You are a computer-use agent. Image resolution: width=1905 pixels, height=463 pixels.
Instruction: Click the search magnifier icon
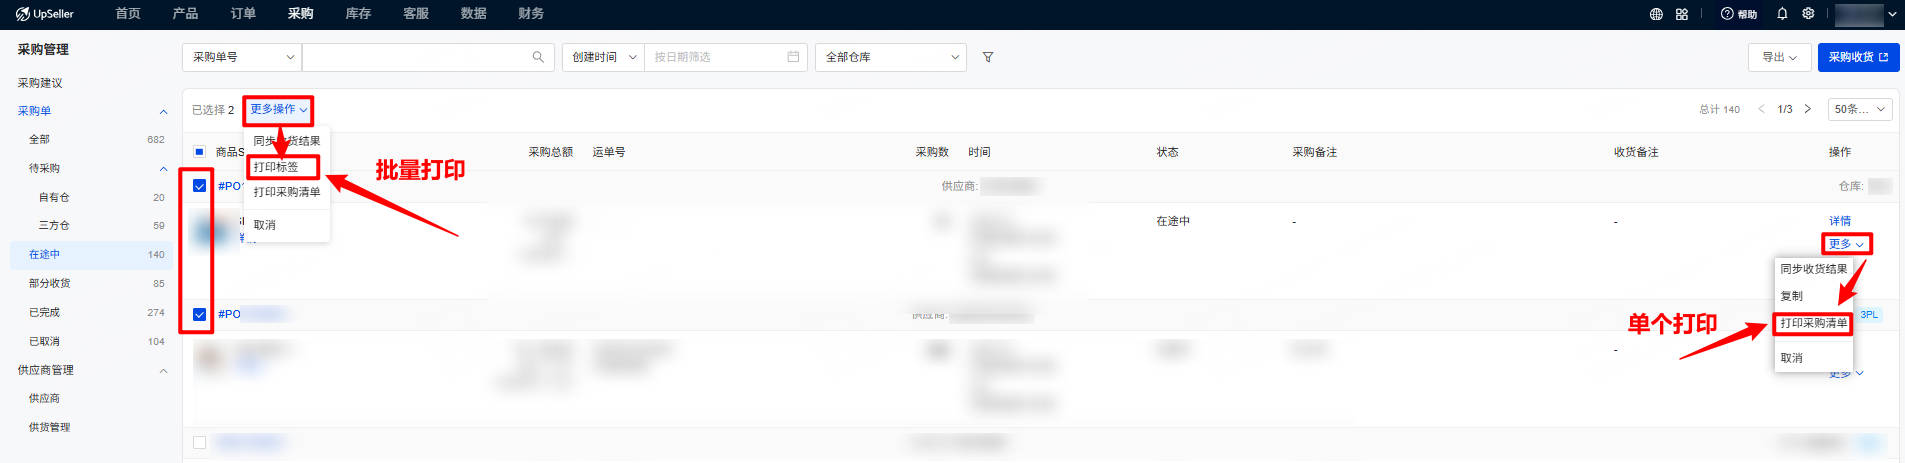(538, 57)
